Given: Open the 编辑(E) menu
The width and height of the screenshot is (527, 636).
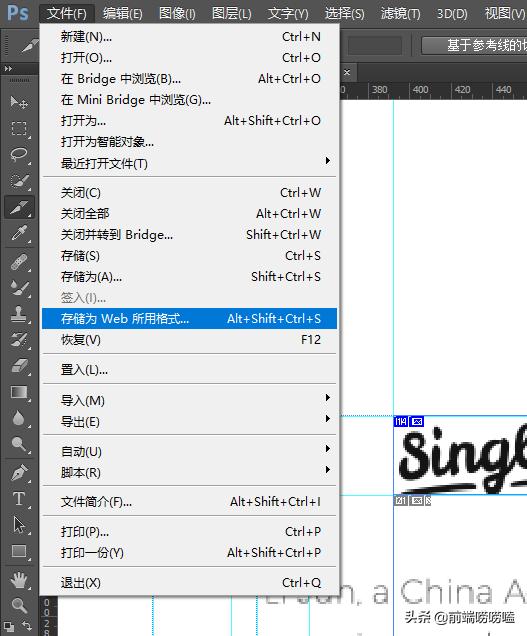Looking at the screenshot, I should 123,14.
